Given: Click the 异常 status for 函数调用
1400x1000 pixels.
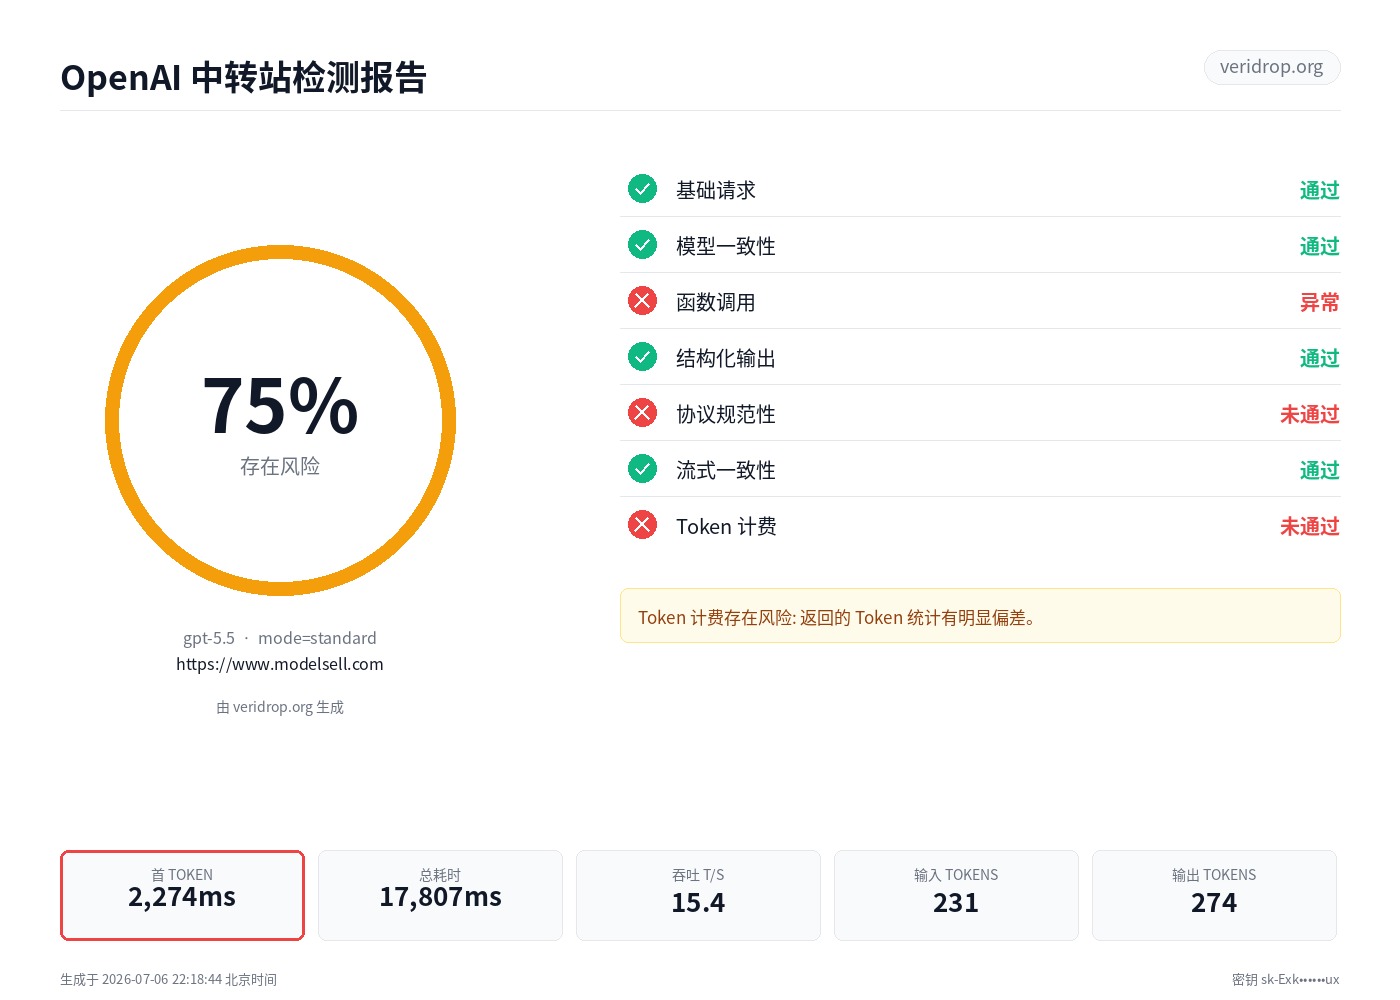Looking at the screenshot, I should point(1319,302).
